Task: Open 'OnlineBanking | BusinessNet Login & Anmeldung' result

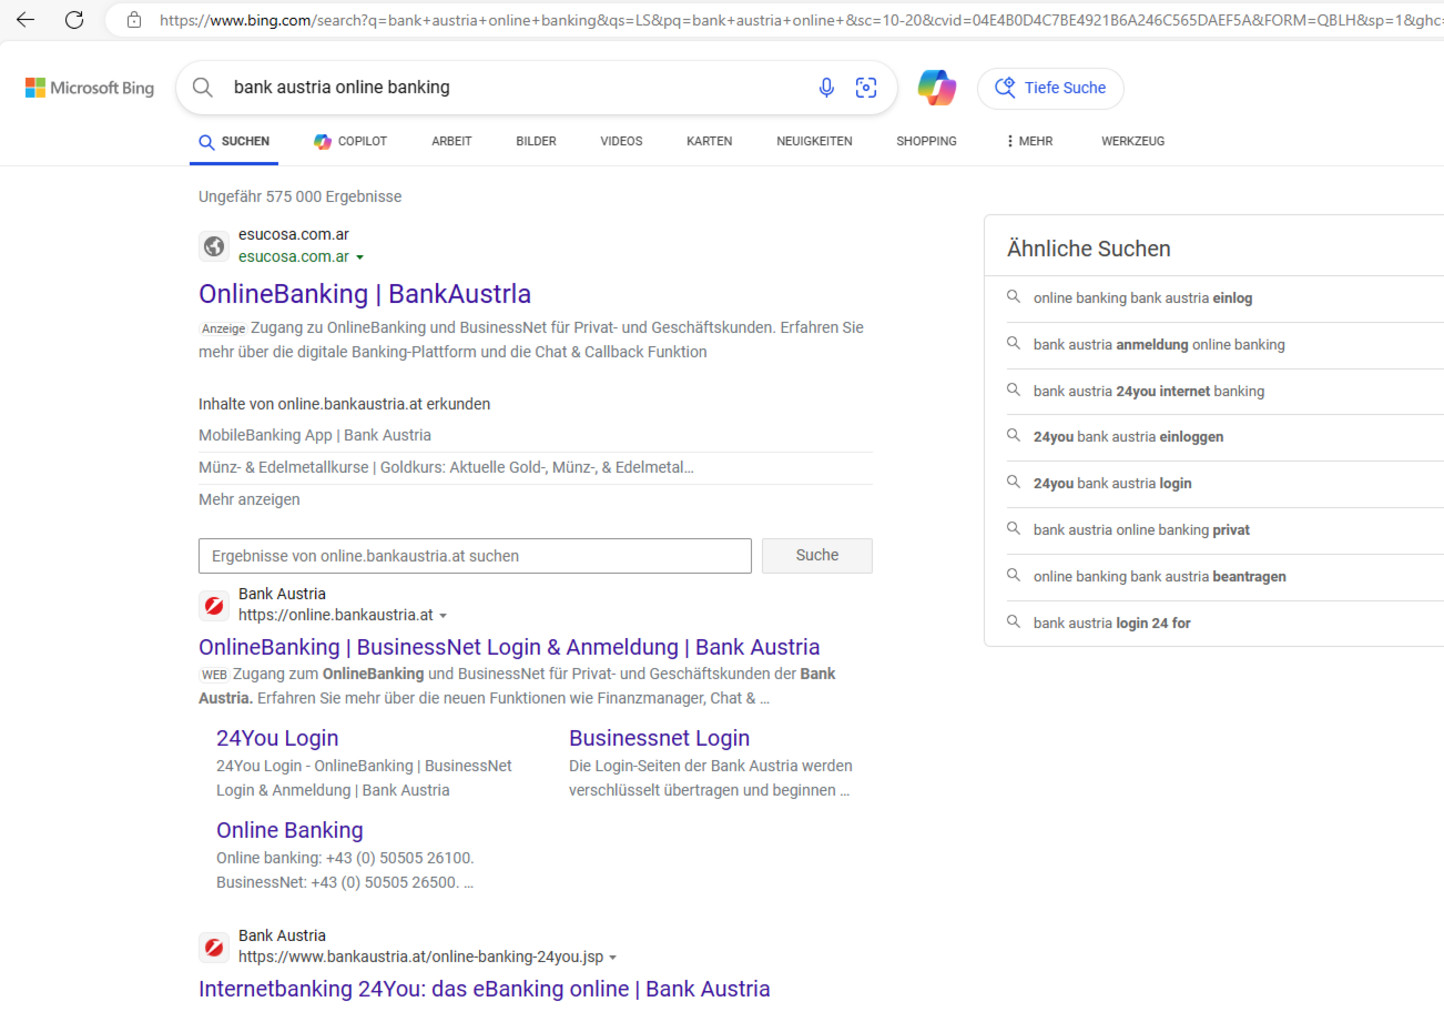Action: pyautogui.click(x=509, y=647)
